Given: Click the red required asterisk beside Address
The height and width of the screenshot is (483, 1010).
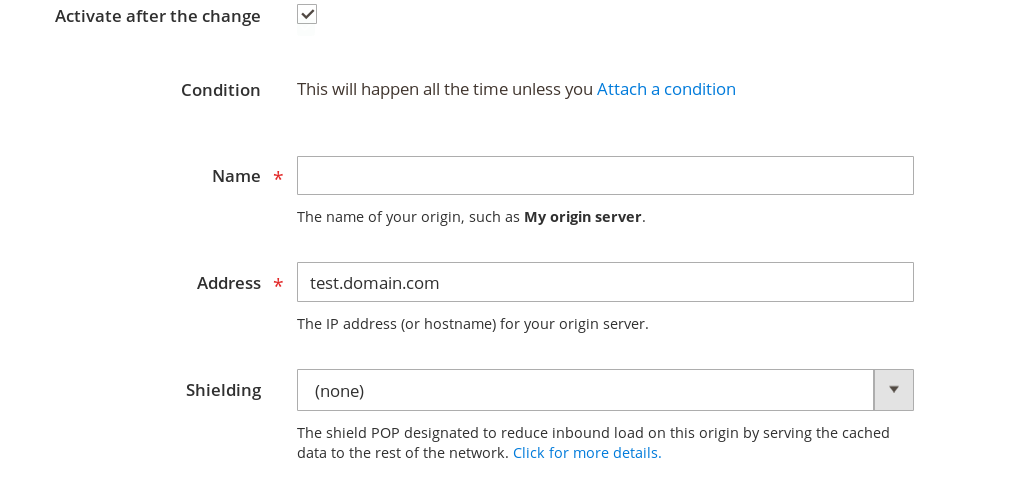Looking at the screenshot, I should click(278, 285).
